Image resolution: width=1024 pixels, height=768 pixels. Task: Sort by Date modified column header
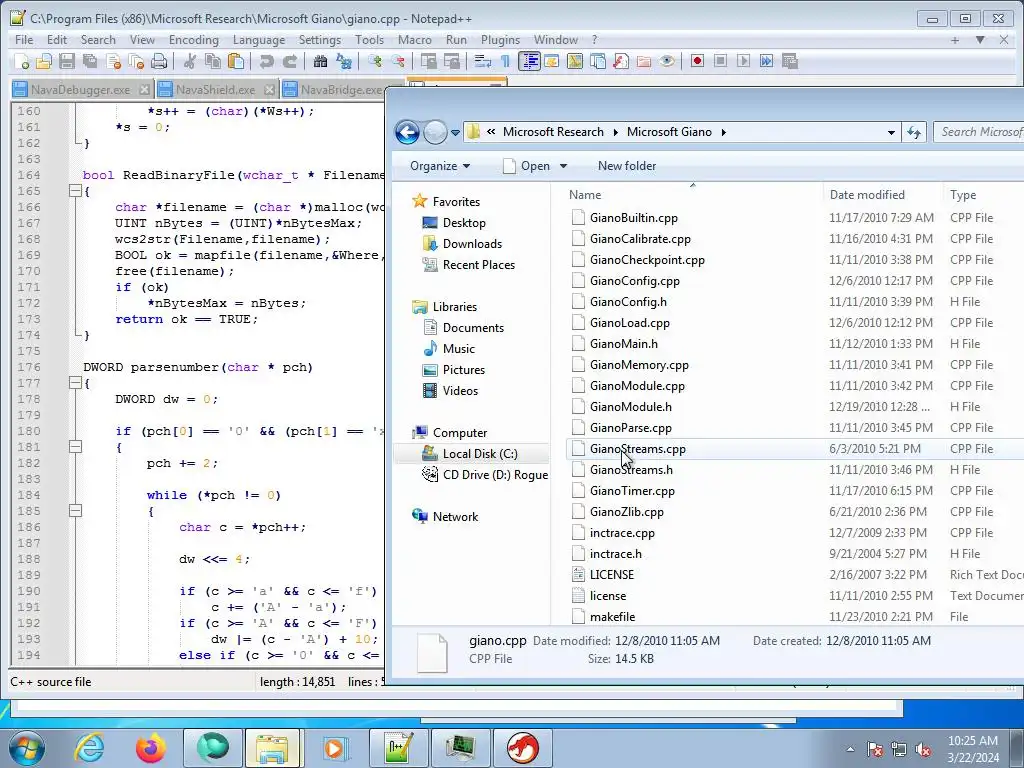tap(882, 195)
